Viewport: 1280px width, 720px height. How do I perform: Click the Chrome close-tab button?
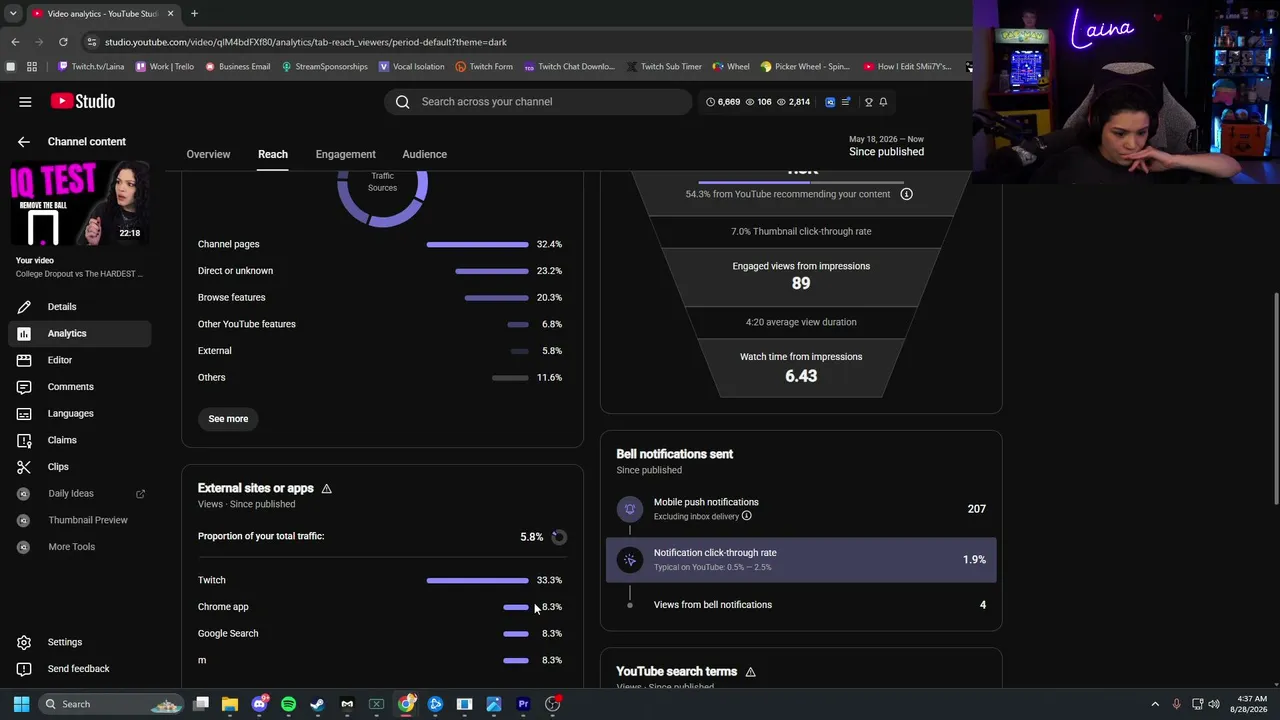pyautogui.click(x=171, y=14)
